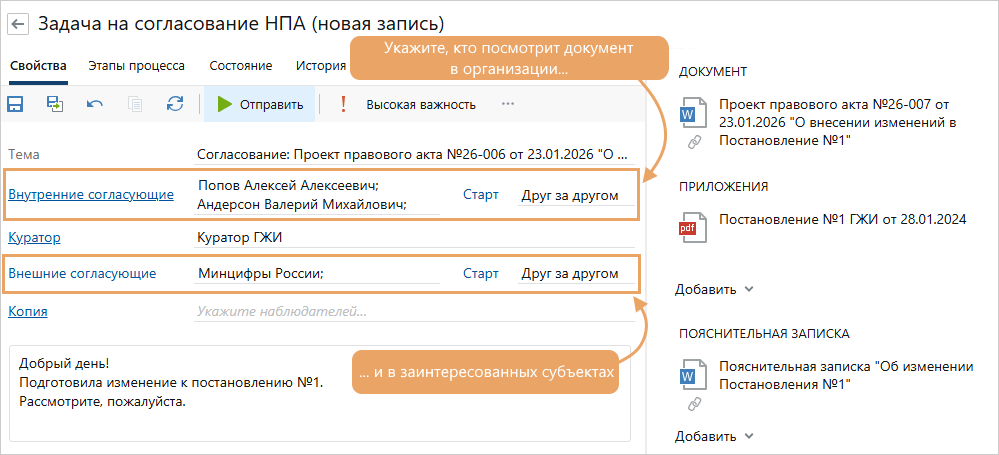Switch to the Состояние tab
The image size is (999, 455).
point(240,66)
